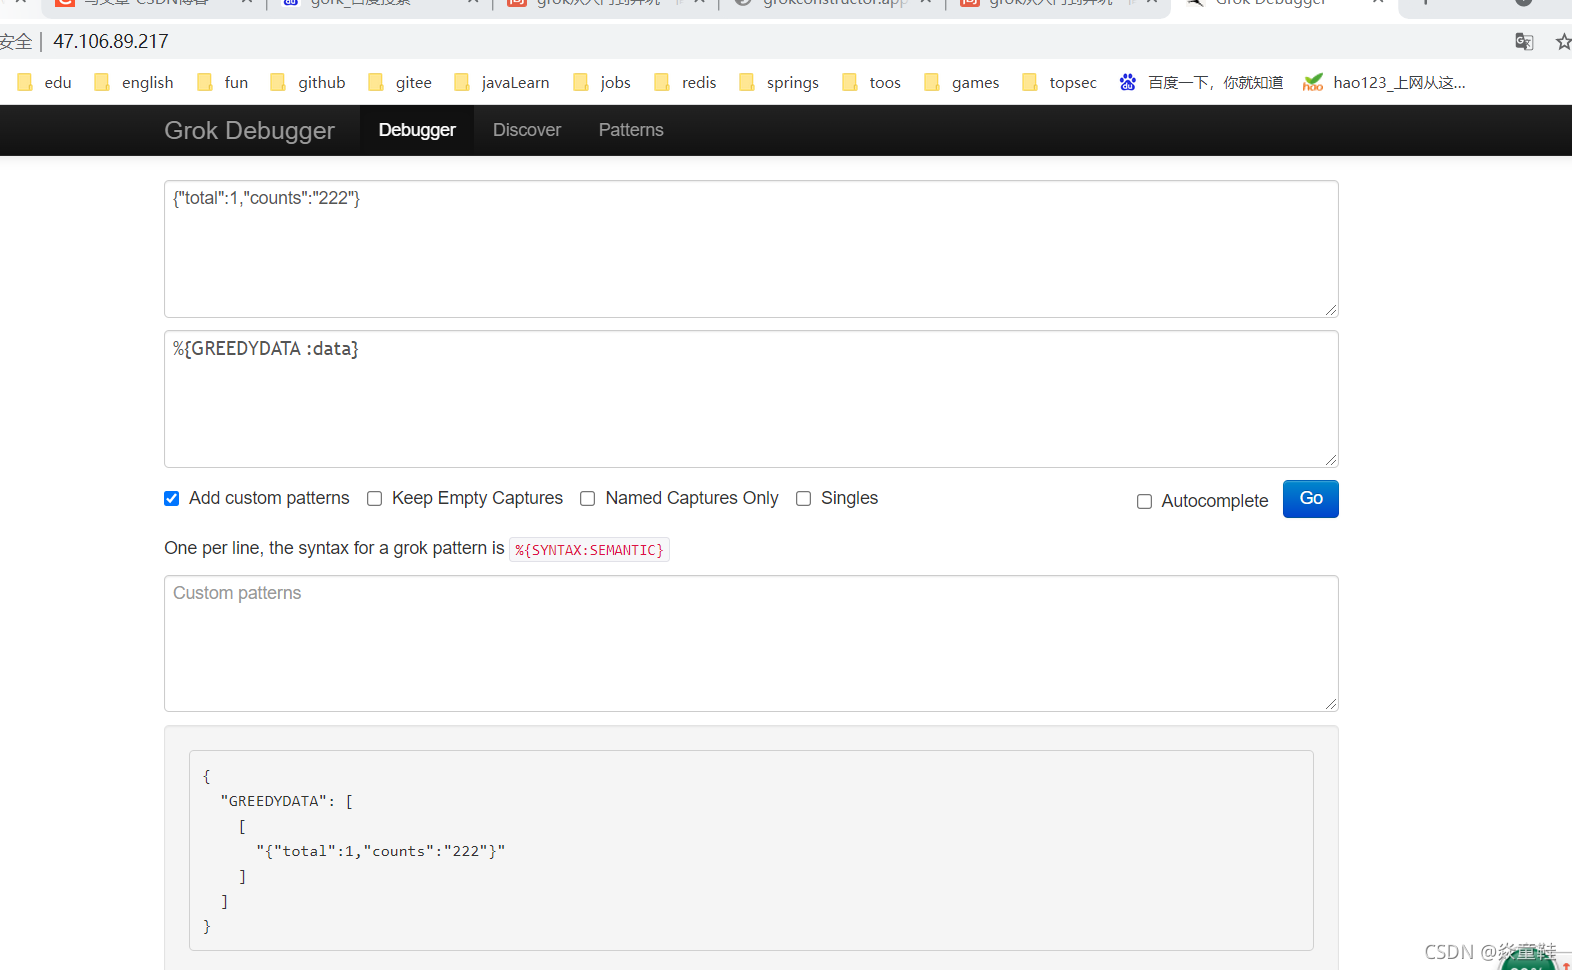Image resolution: width=1572 pixels, height=970 pixels.
Task: Click the "GREEDYDATA" key in output
Action: pyautogui.click(x=274, y=801)
